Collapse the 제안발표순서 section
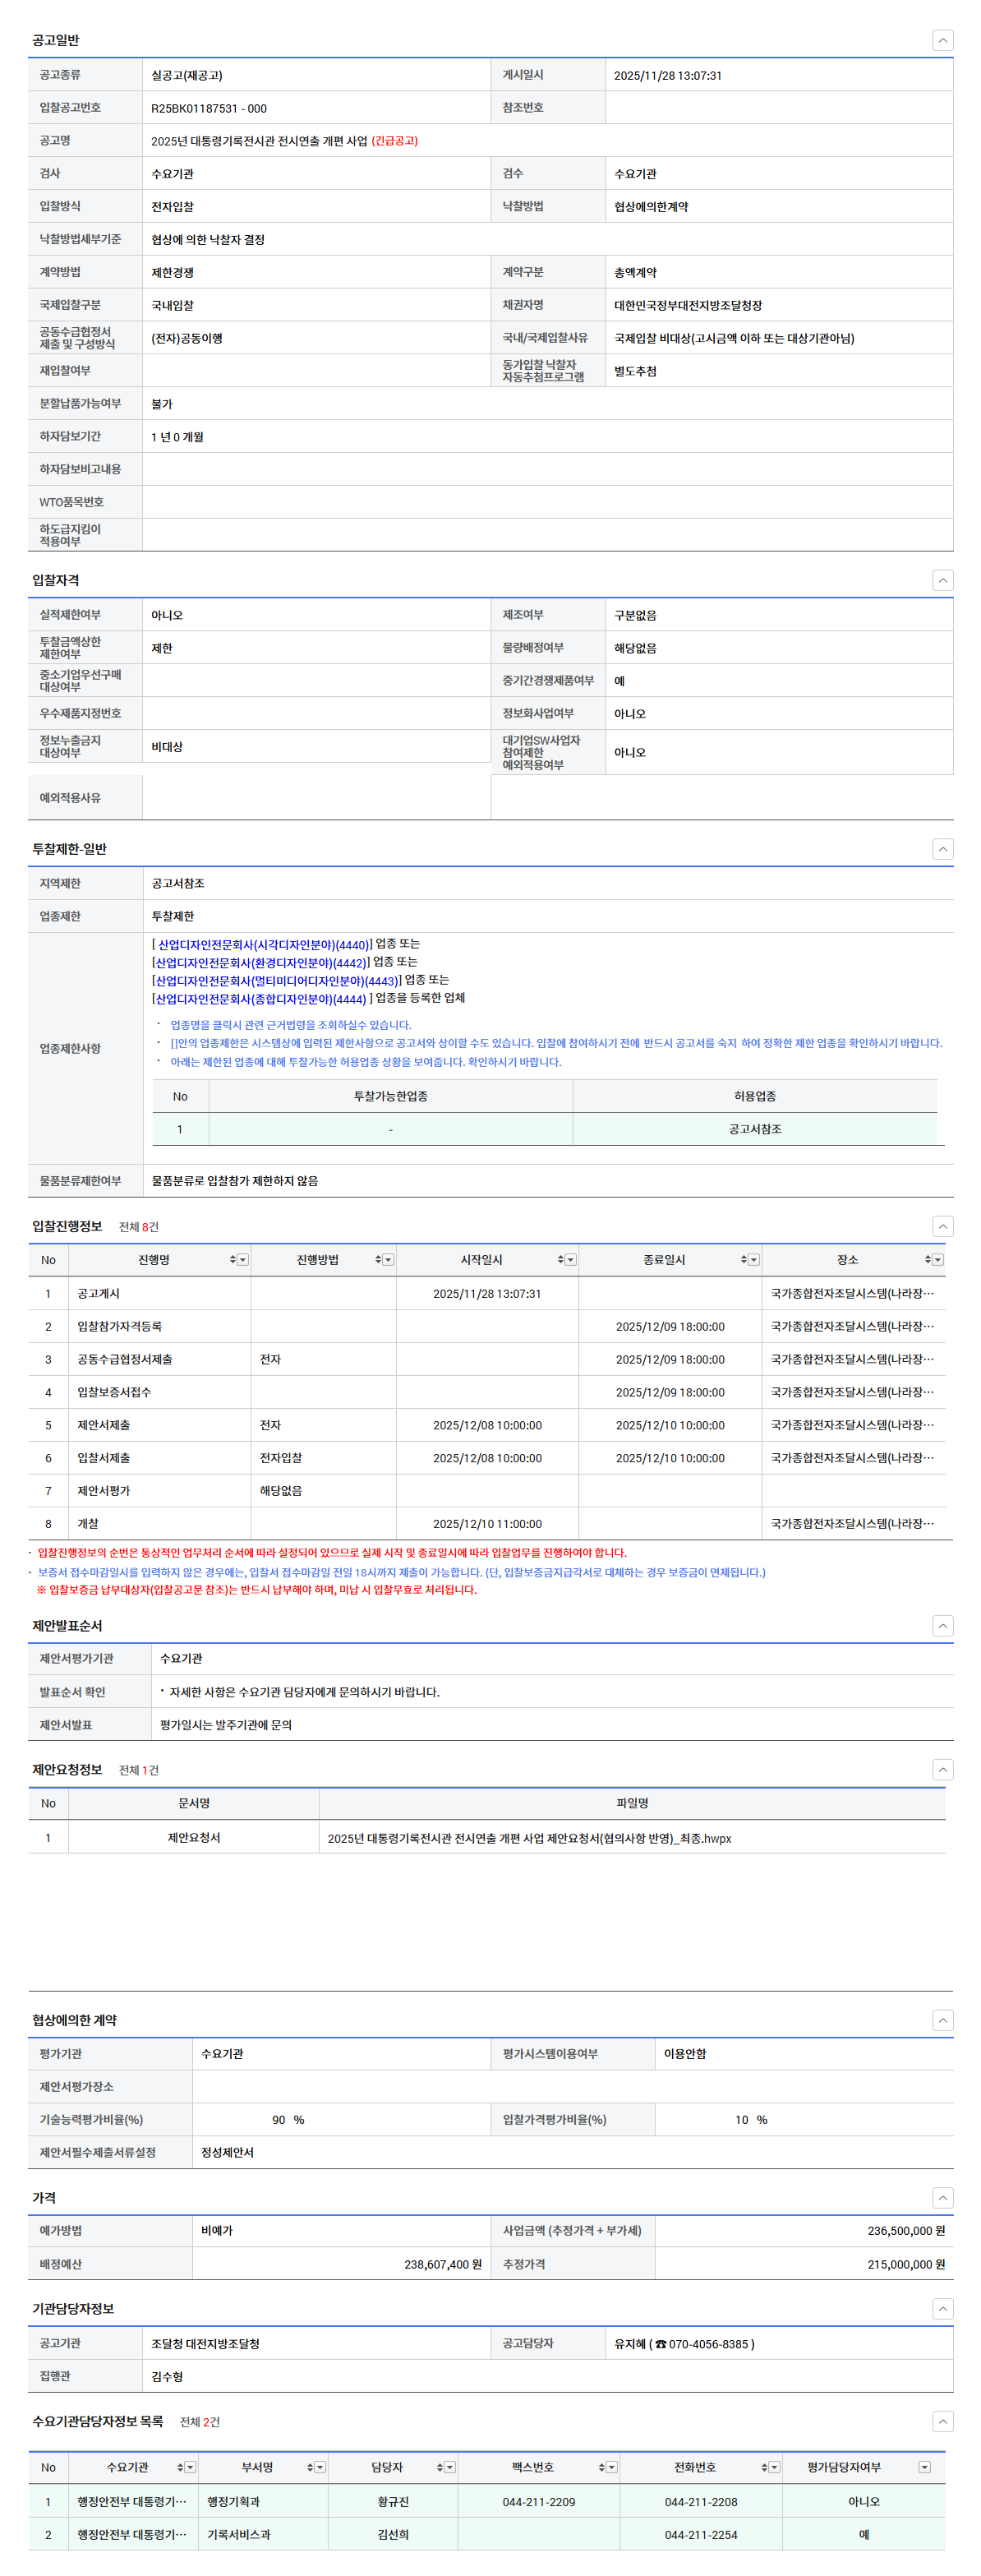Screen dimensions: 981x2576 click(942, 1626)
